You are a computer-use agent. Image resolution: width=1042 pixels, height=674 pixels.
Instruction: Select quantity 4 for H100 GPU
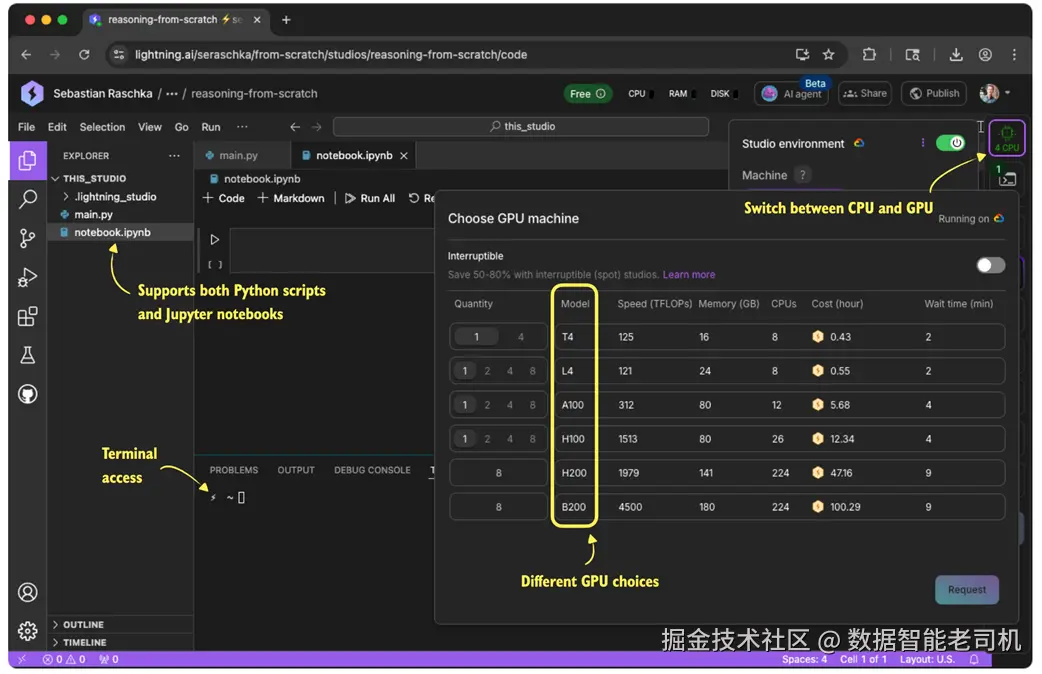tap(510, 439)
